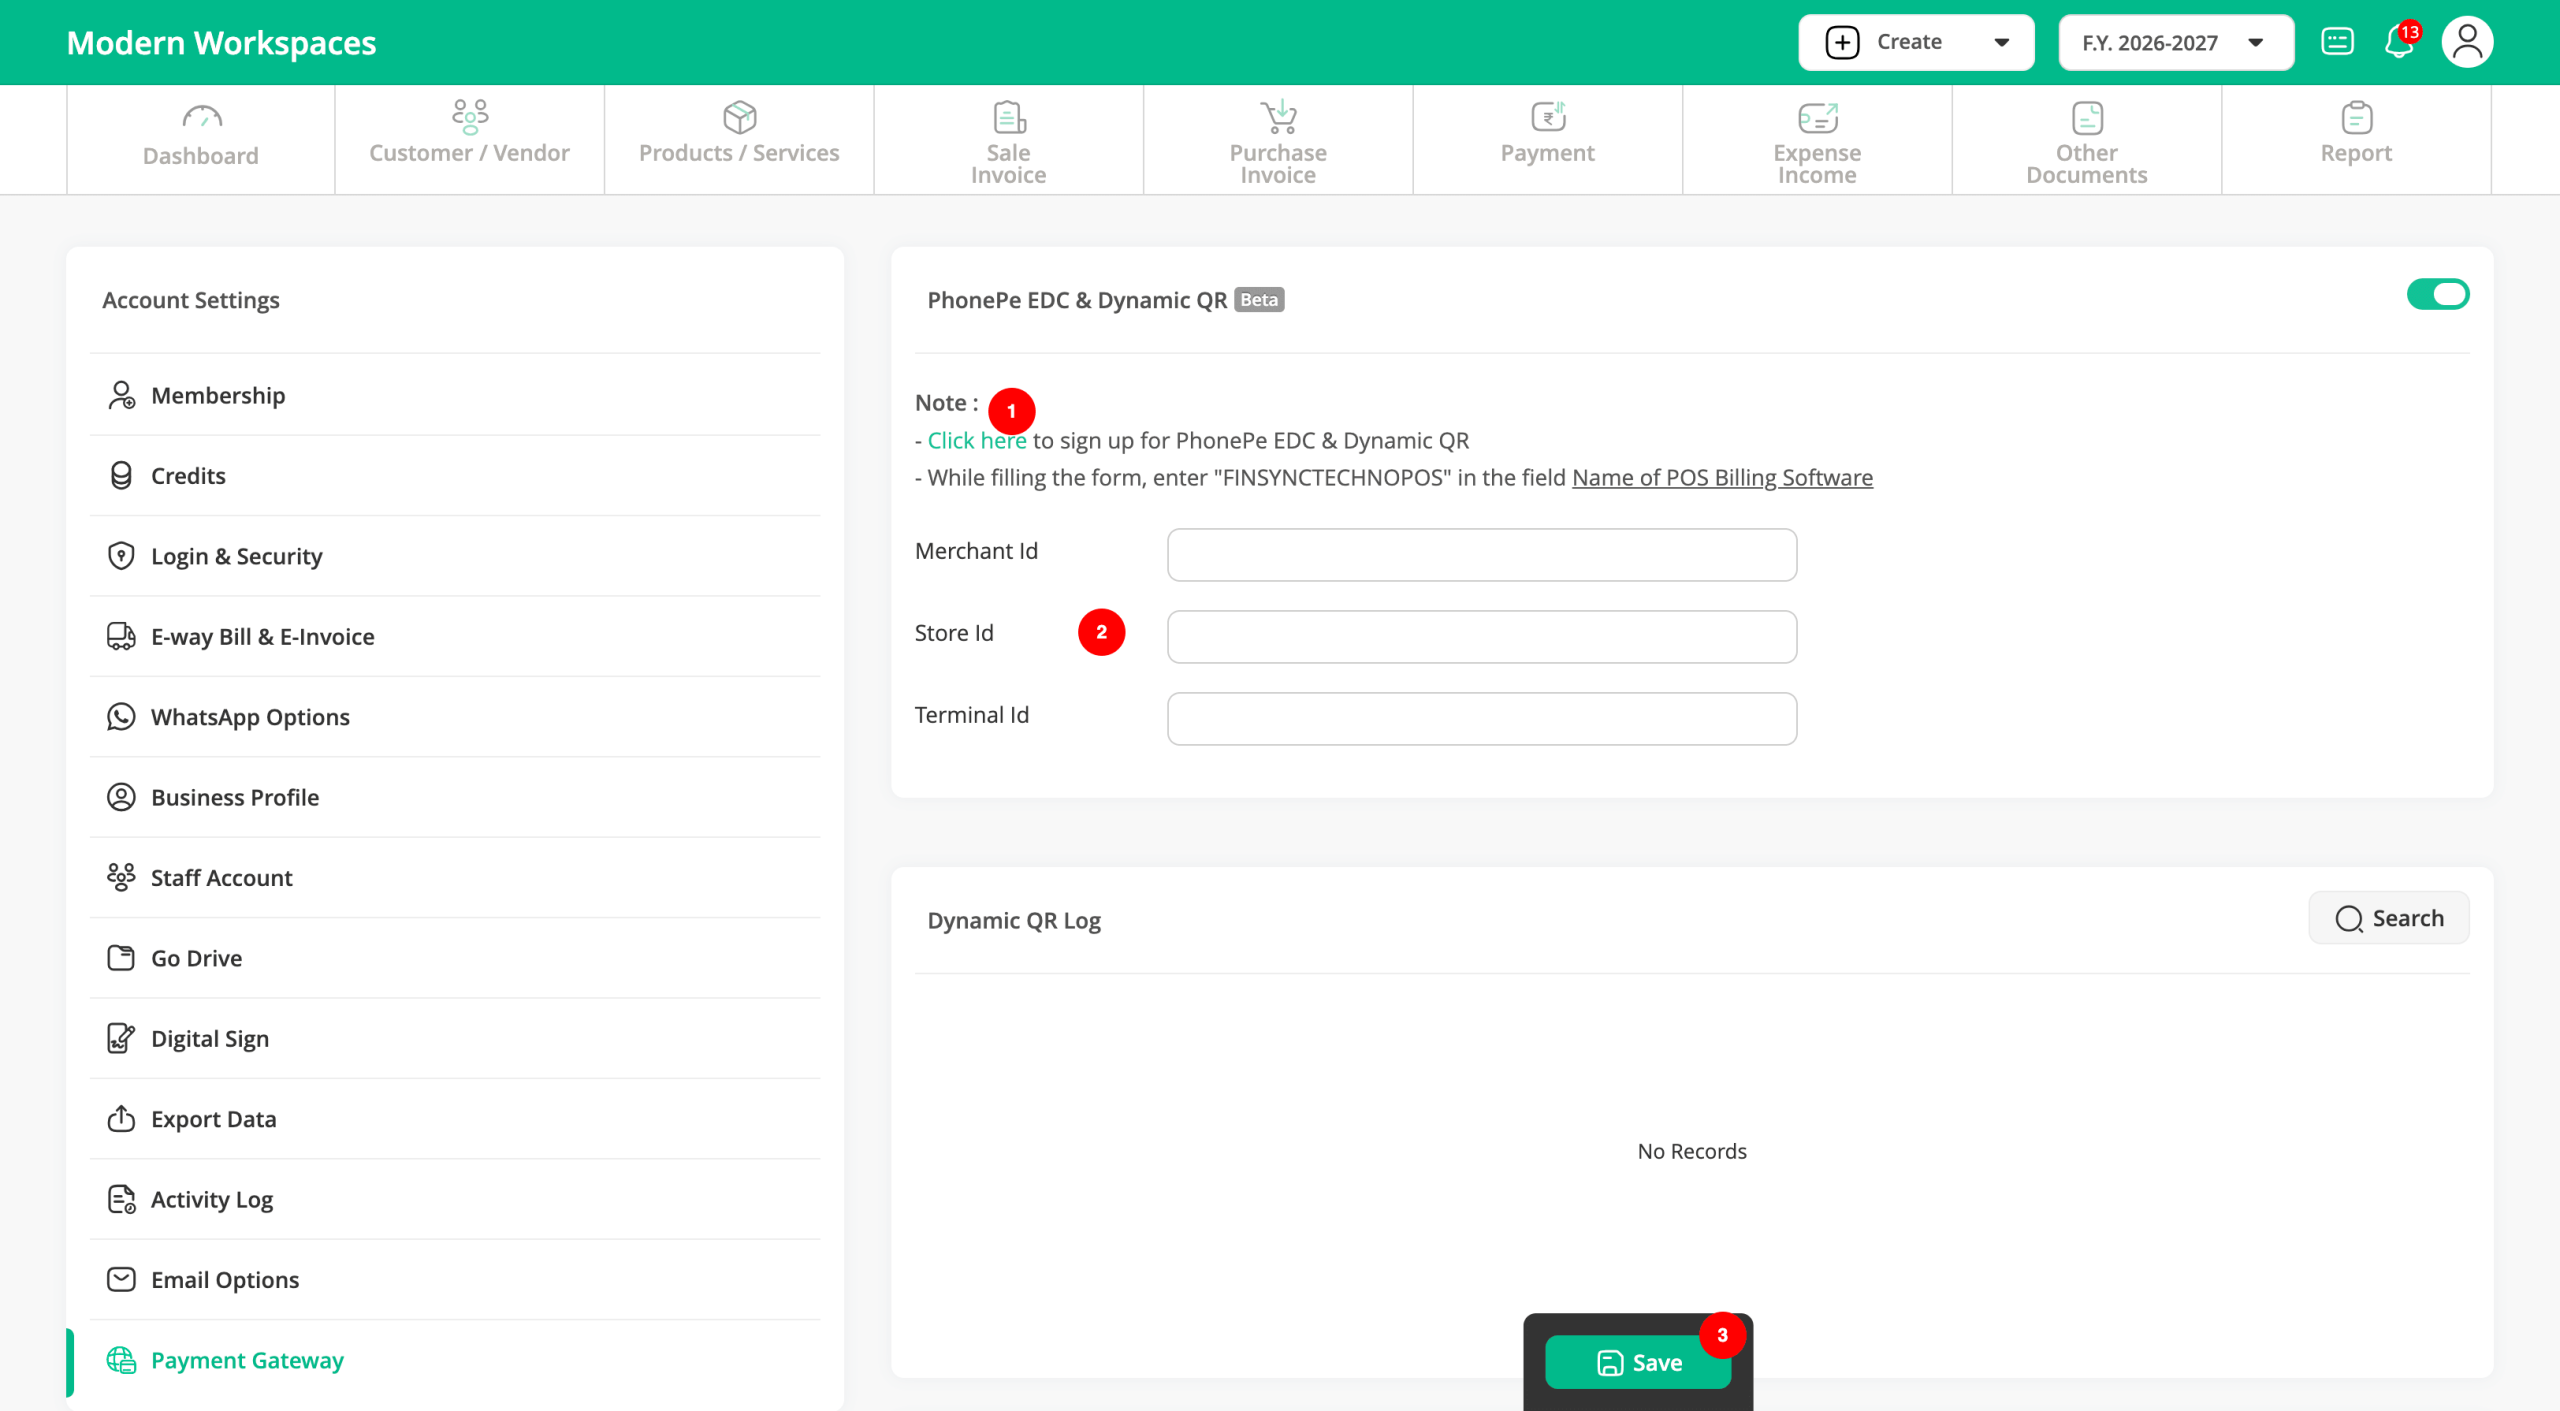Click the E-way Bill truck icon
This screenshot has height=1411, width=2560.
pyautogui.click(x=121, y=636)
